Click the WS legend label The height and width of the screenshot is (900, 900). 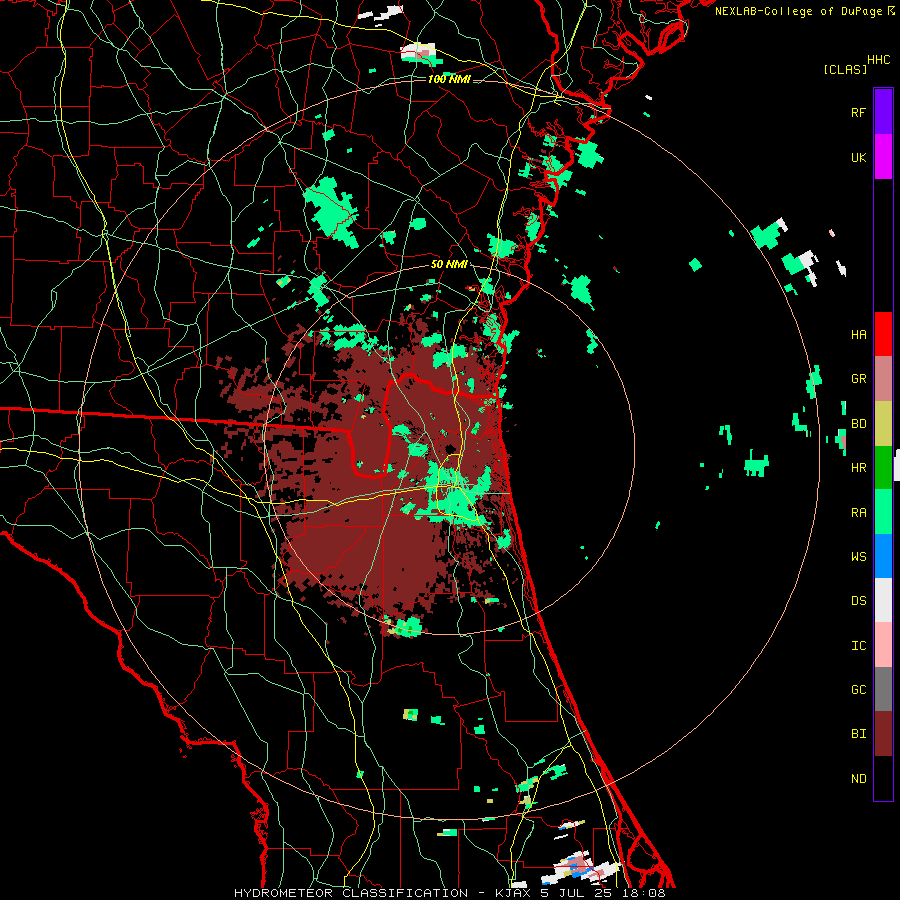pos(858,556)
